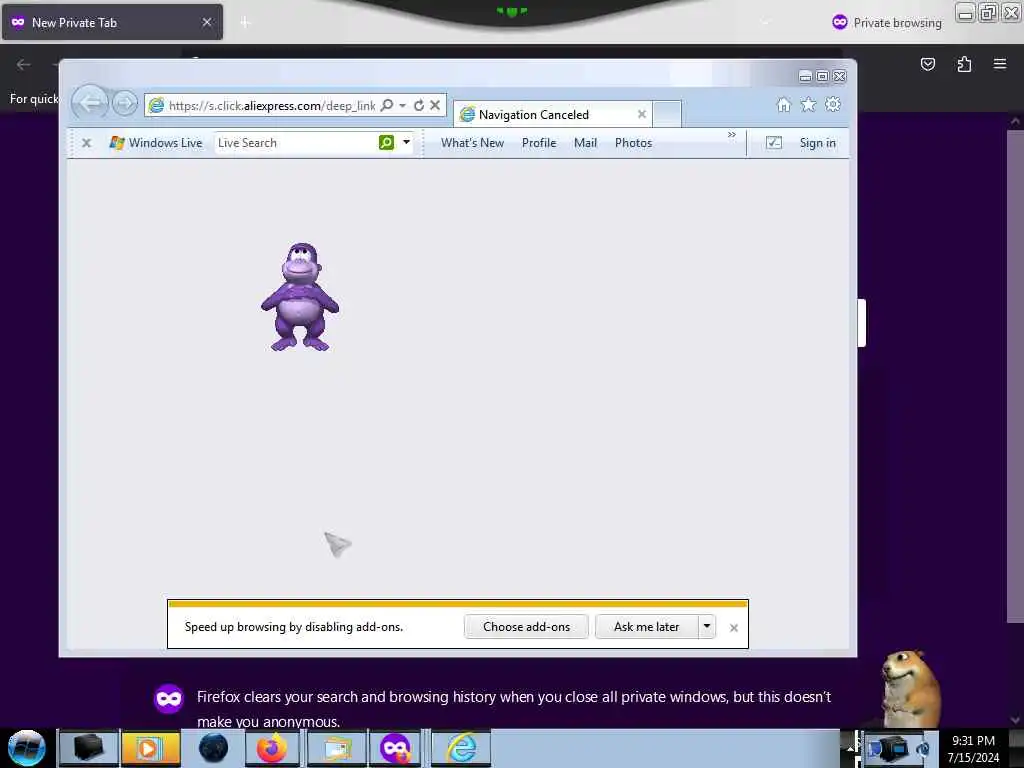Click the hamster desktop character

pos(910,687)
